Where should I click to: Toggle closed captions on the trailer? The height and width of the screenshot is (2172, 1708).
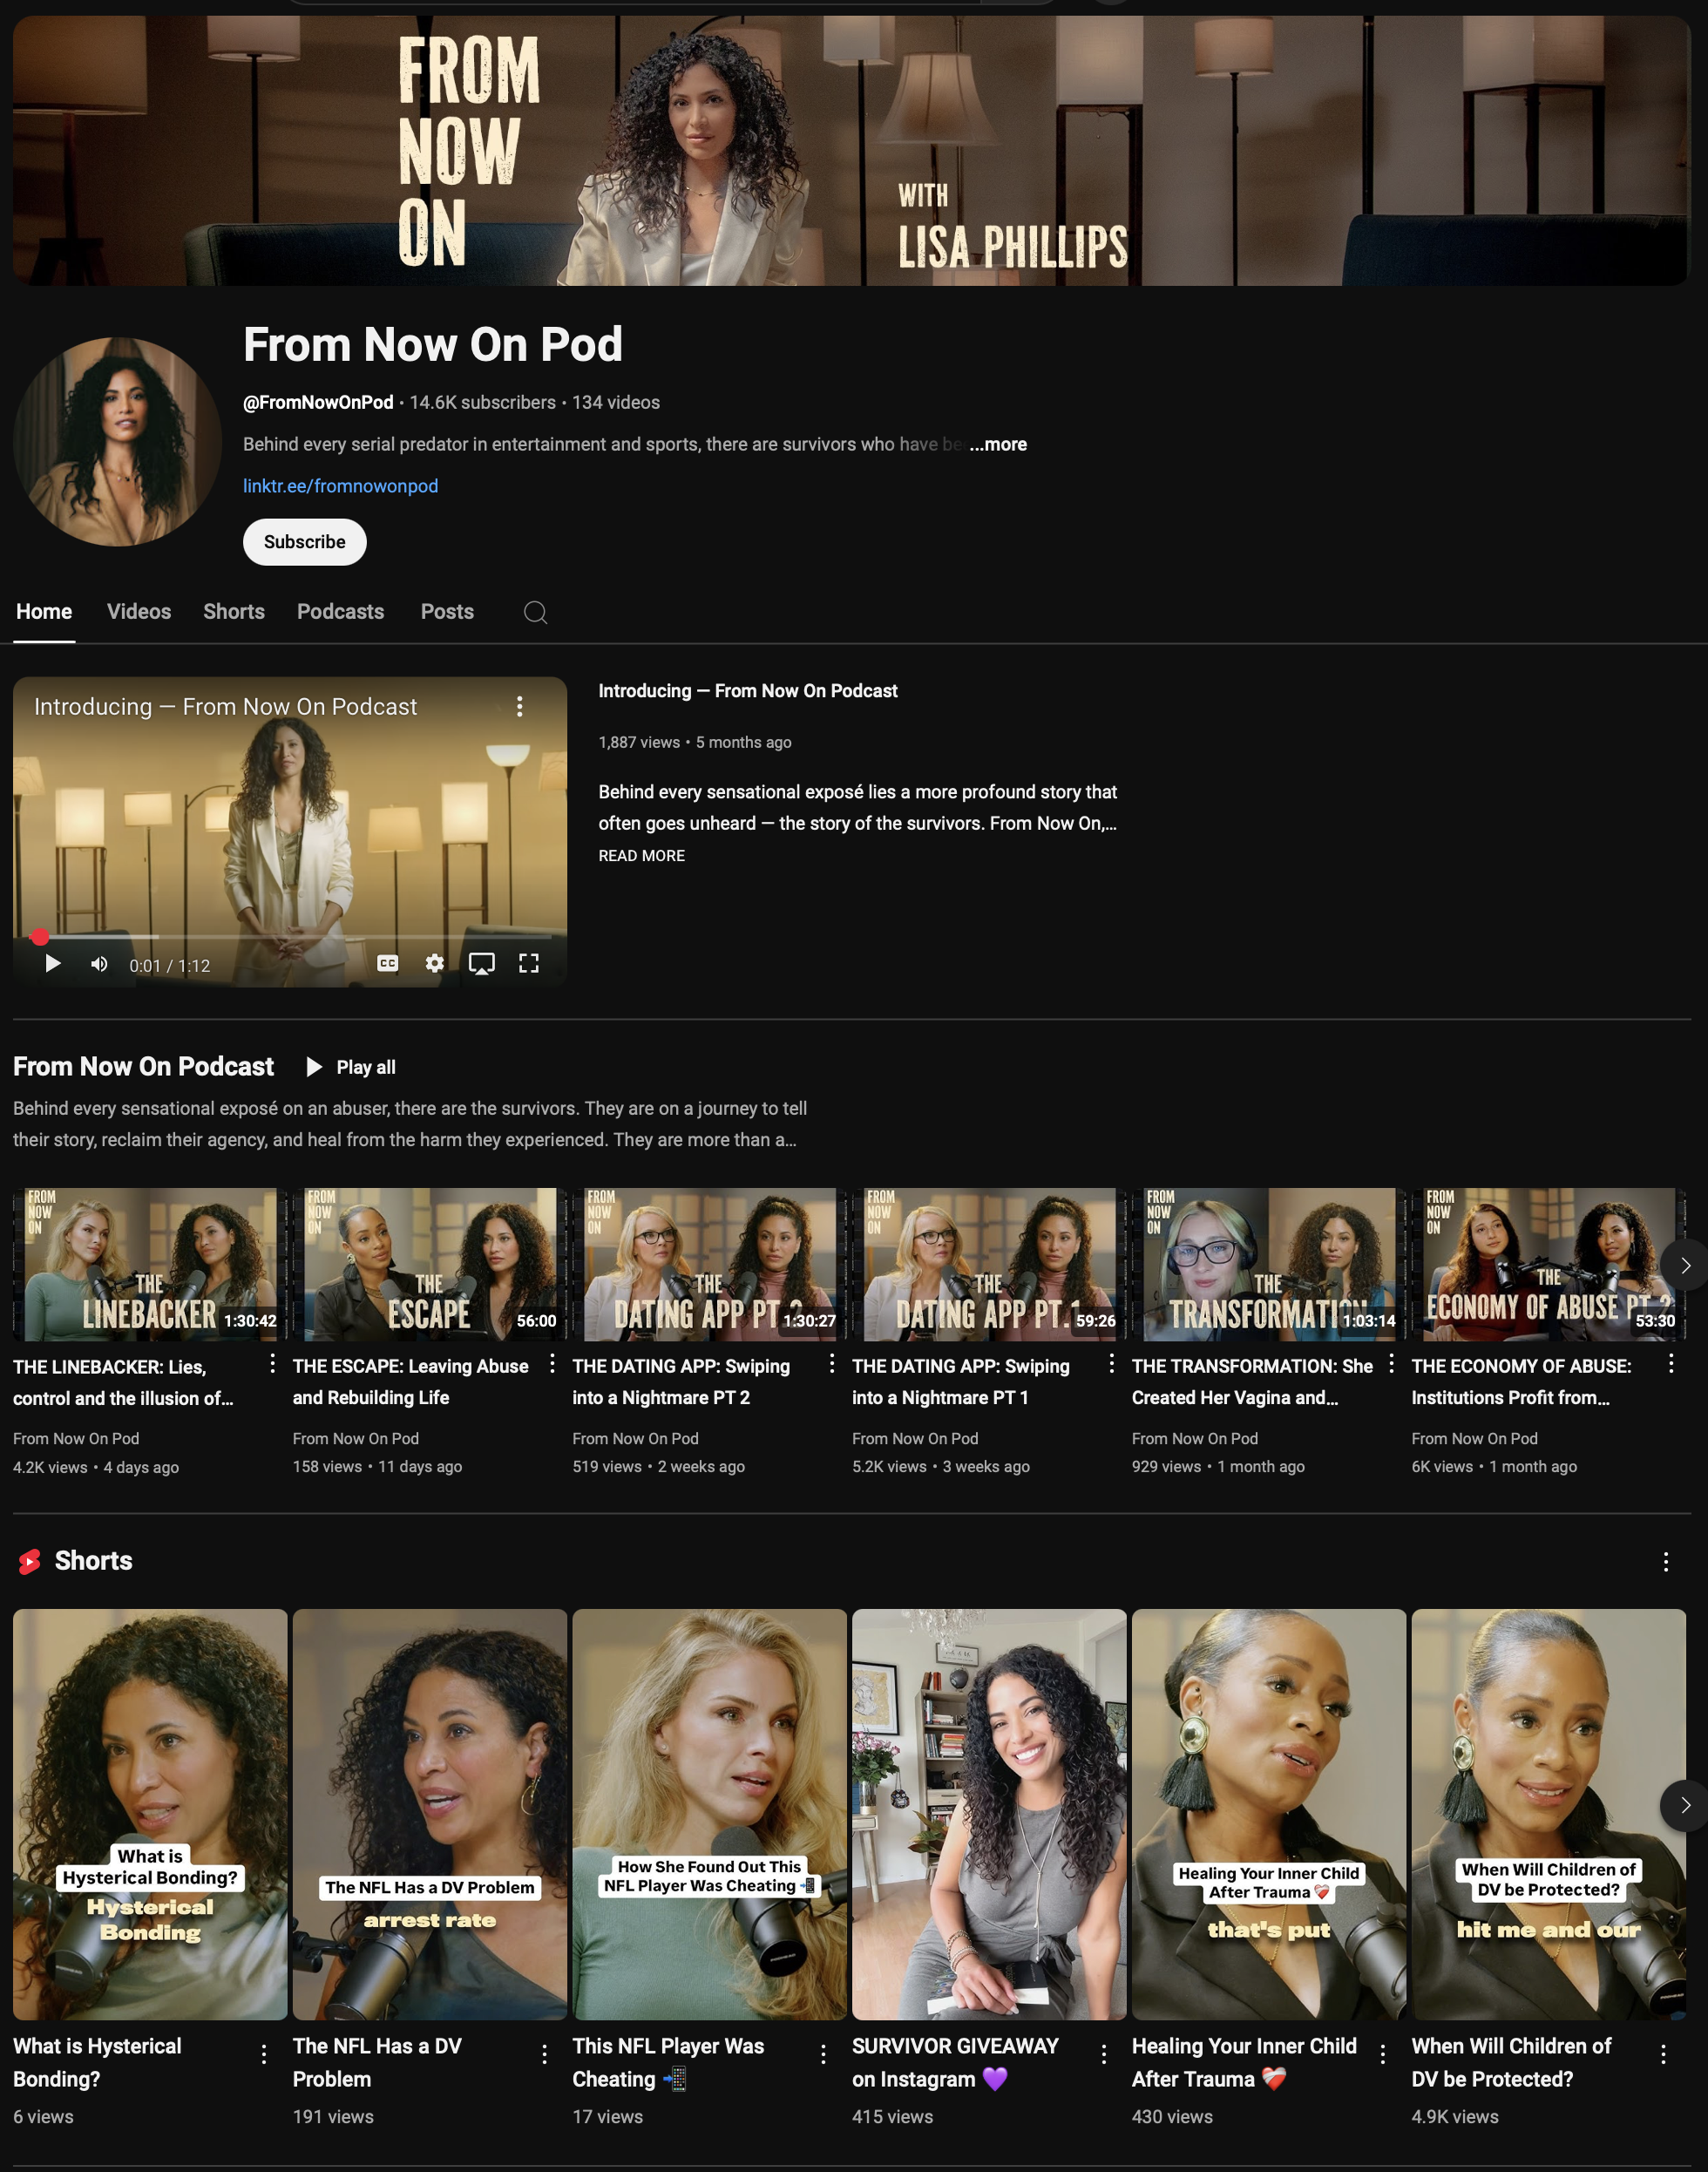pos(388,963)
